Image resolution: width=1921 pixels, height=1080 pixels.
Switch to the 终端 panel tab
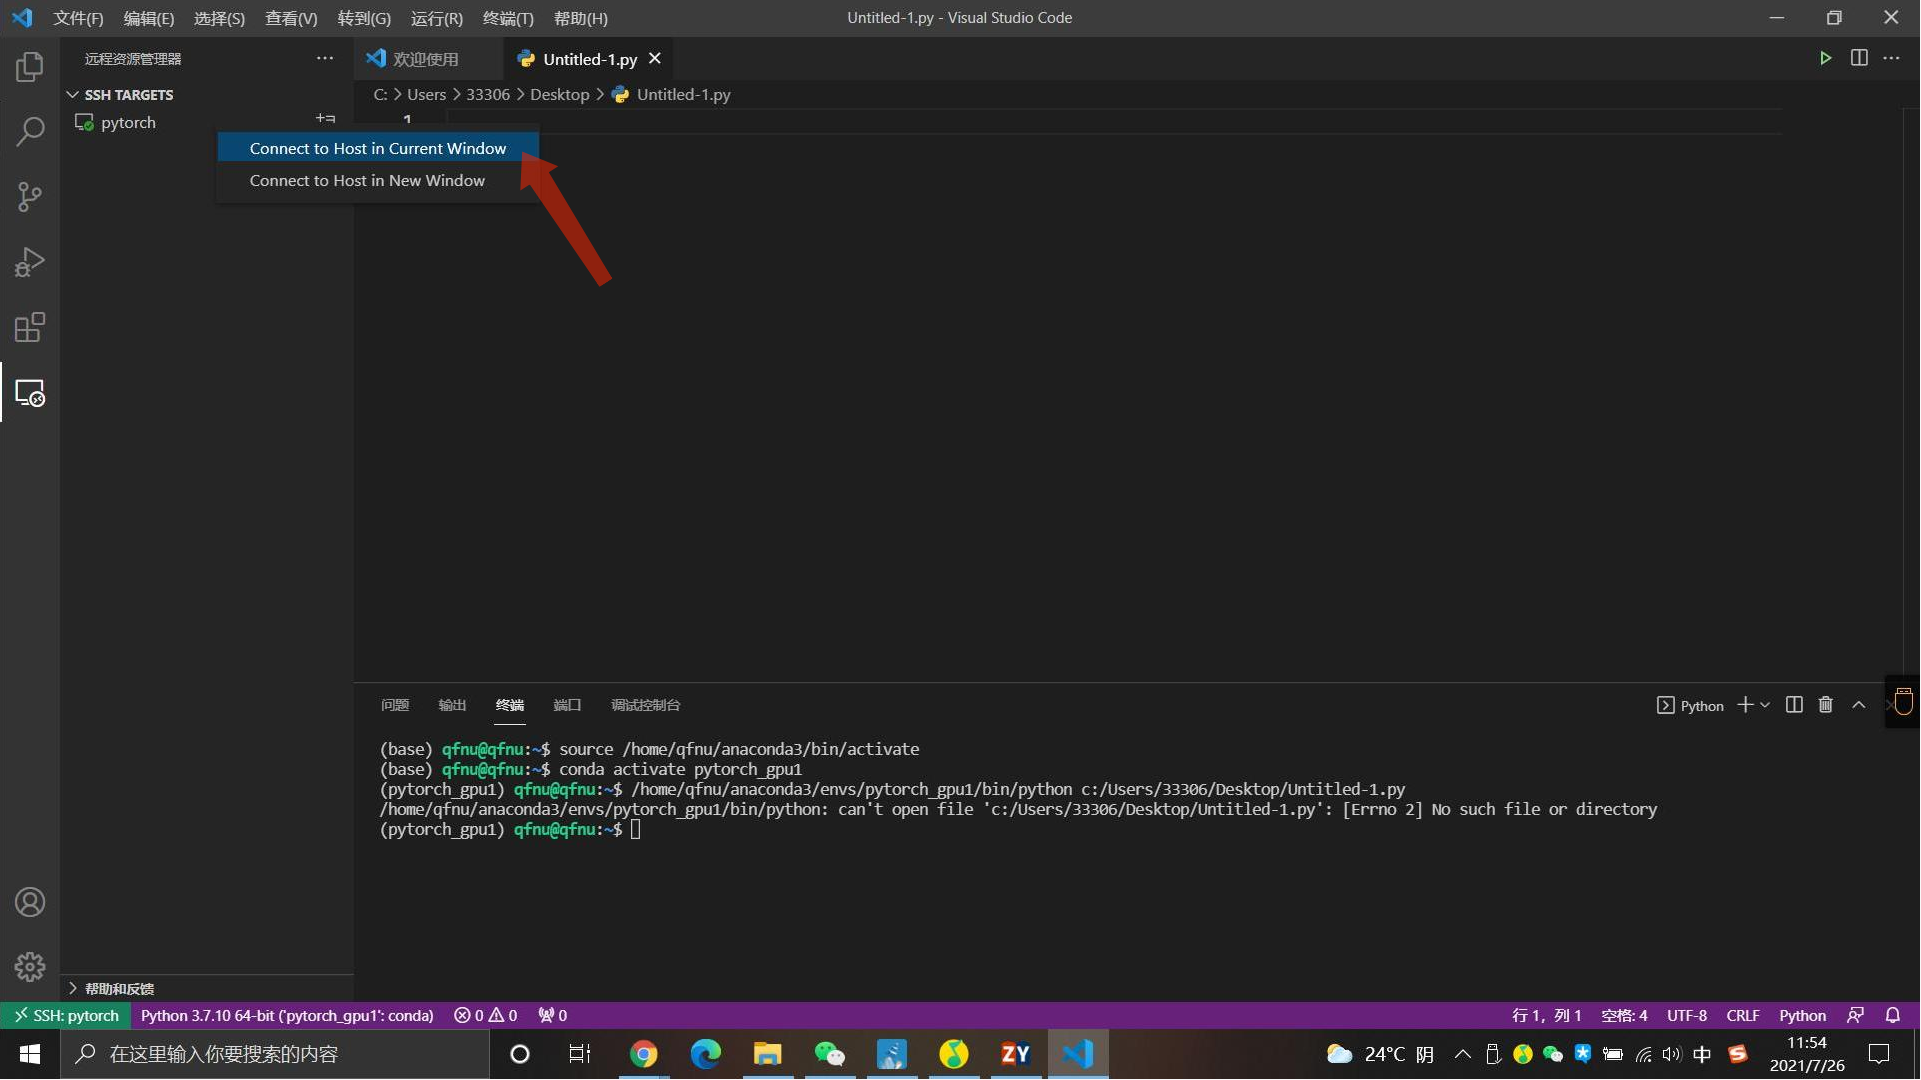[510, 705]
